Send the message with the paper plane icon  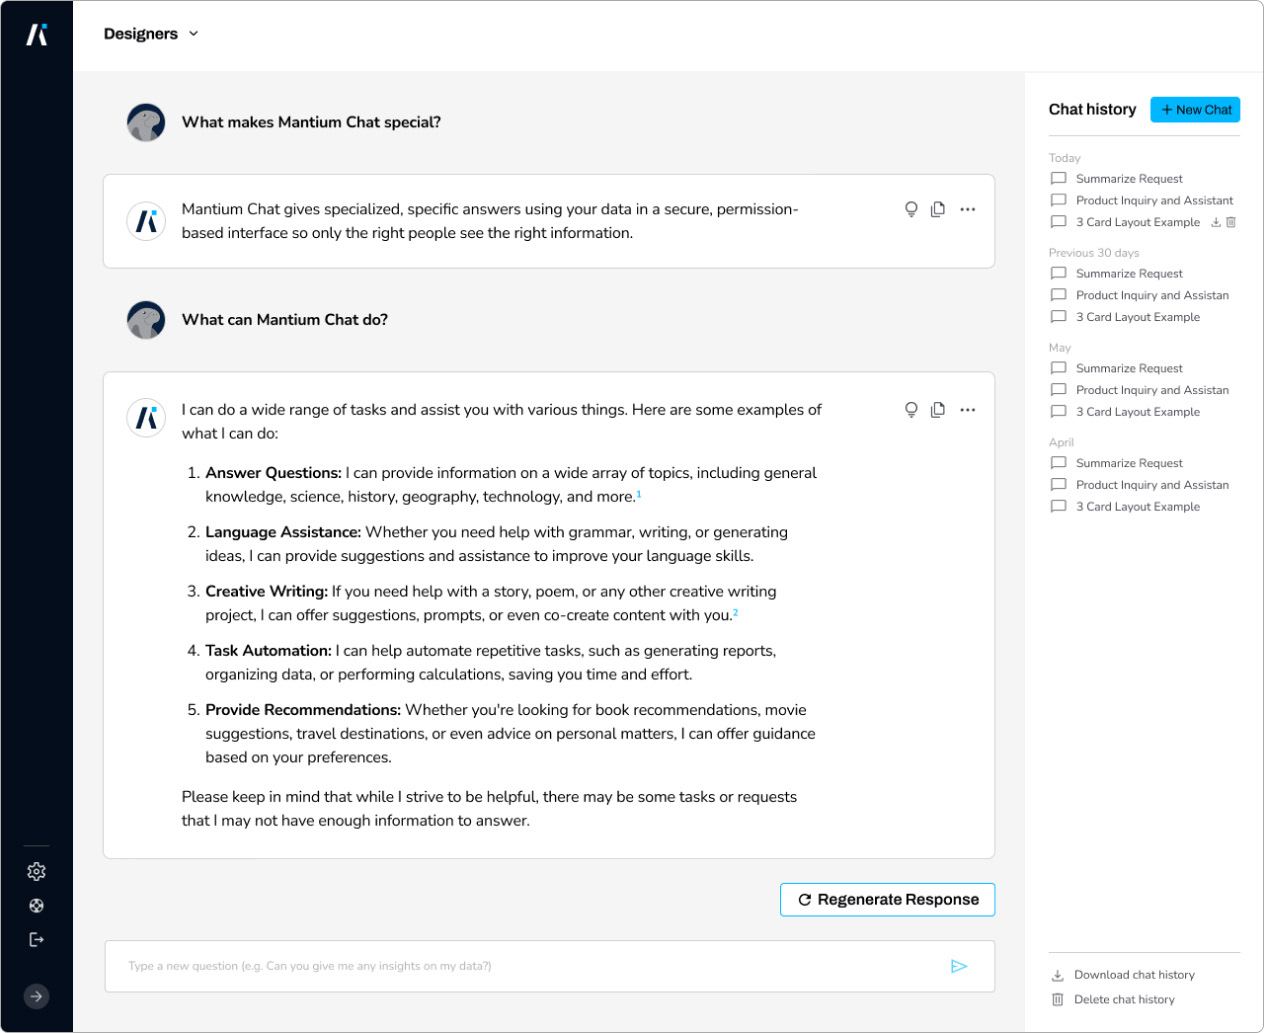click(959, 966)
